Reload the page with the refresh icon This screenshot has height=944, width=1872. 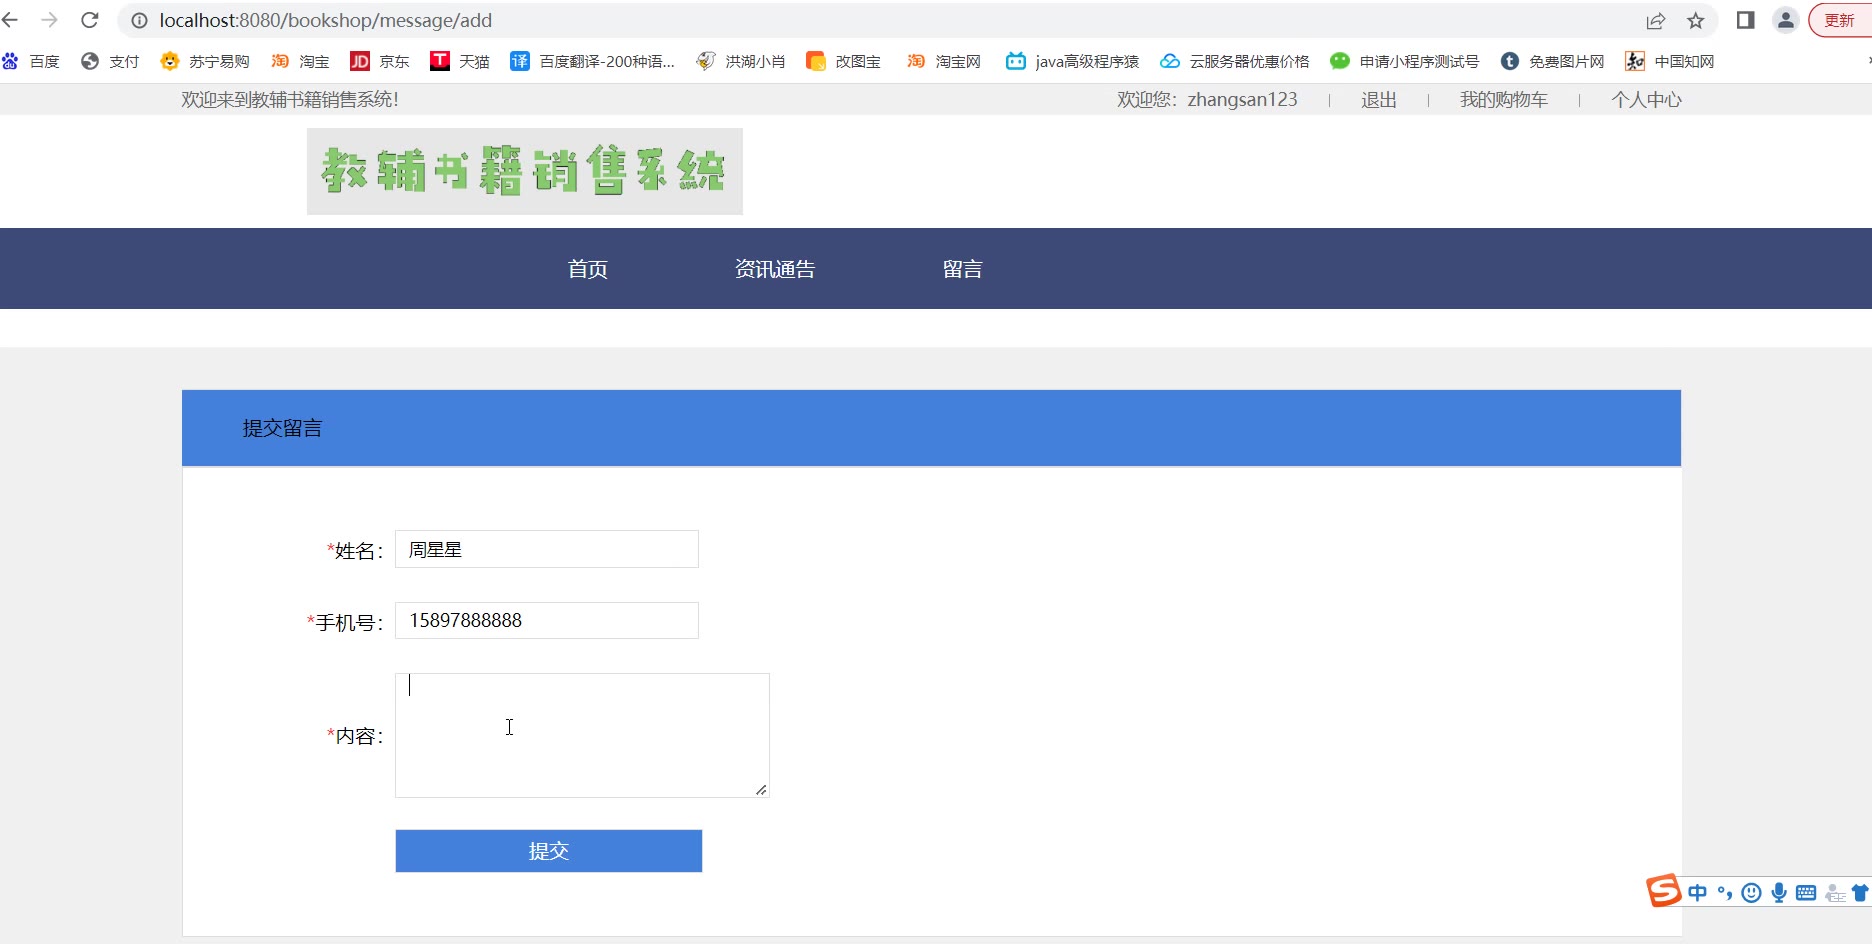point(90,20)
